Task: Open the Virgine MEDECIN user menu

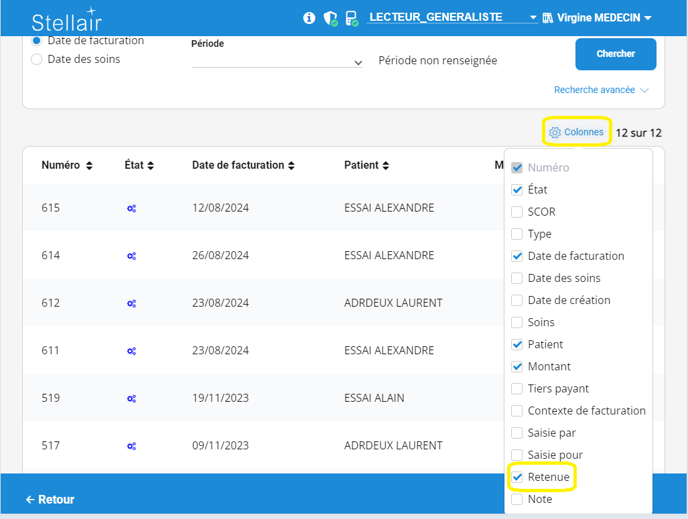Action: [x=597, y=18]
